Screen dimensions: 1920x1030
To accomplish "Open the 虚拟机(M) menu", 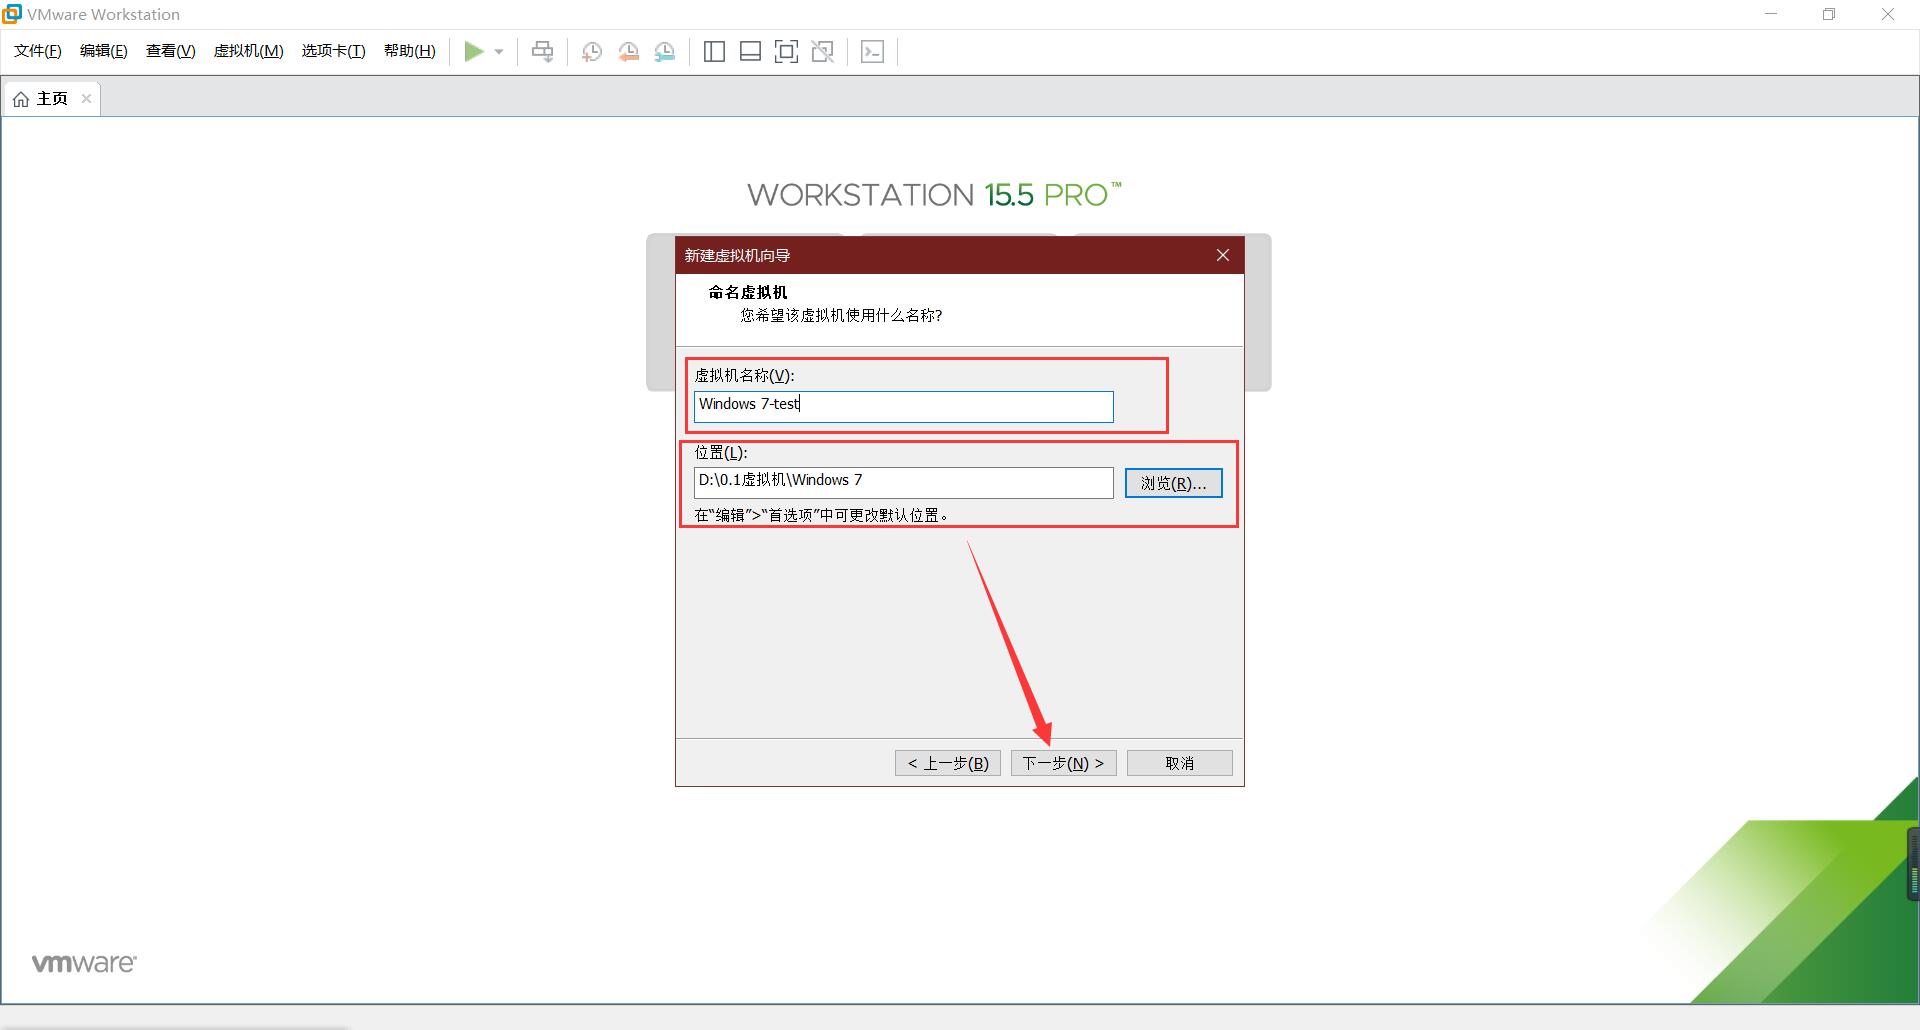I will click(249, 51).
